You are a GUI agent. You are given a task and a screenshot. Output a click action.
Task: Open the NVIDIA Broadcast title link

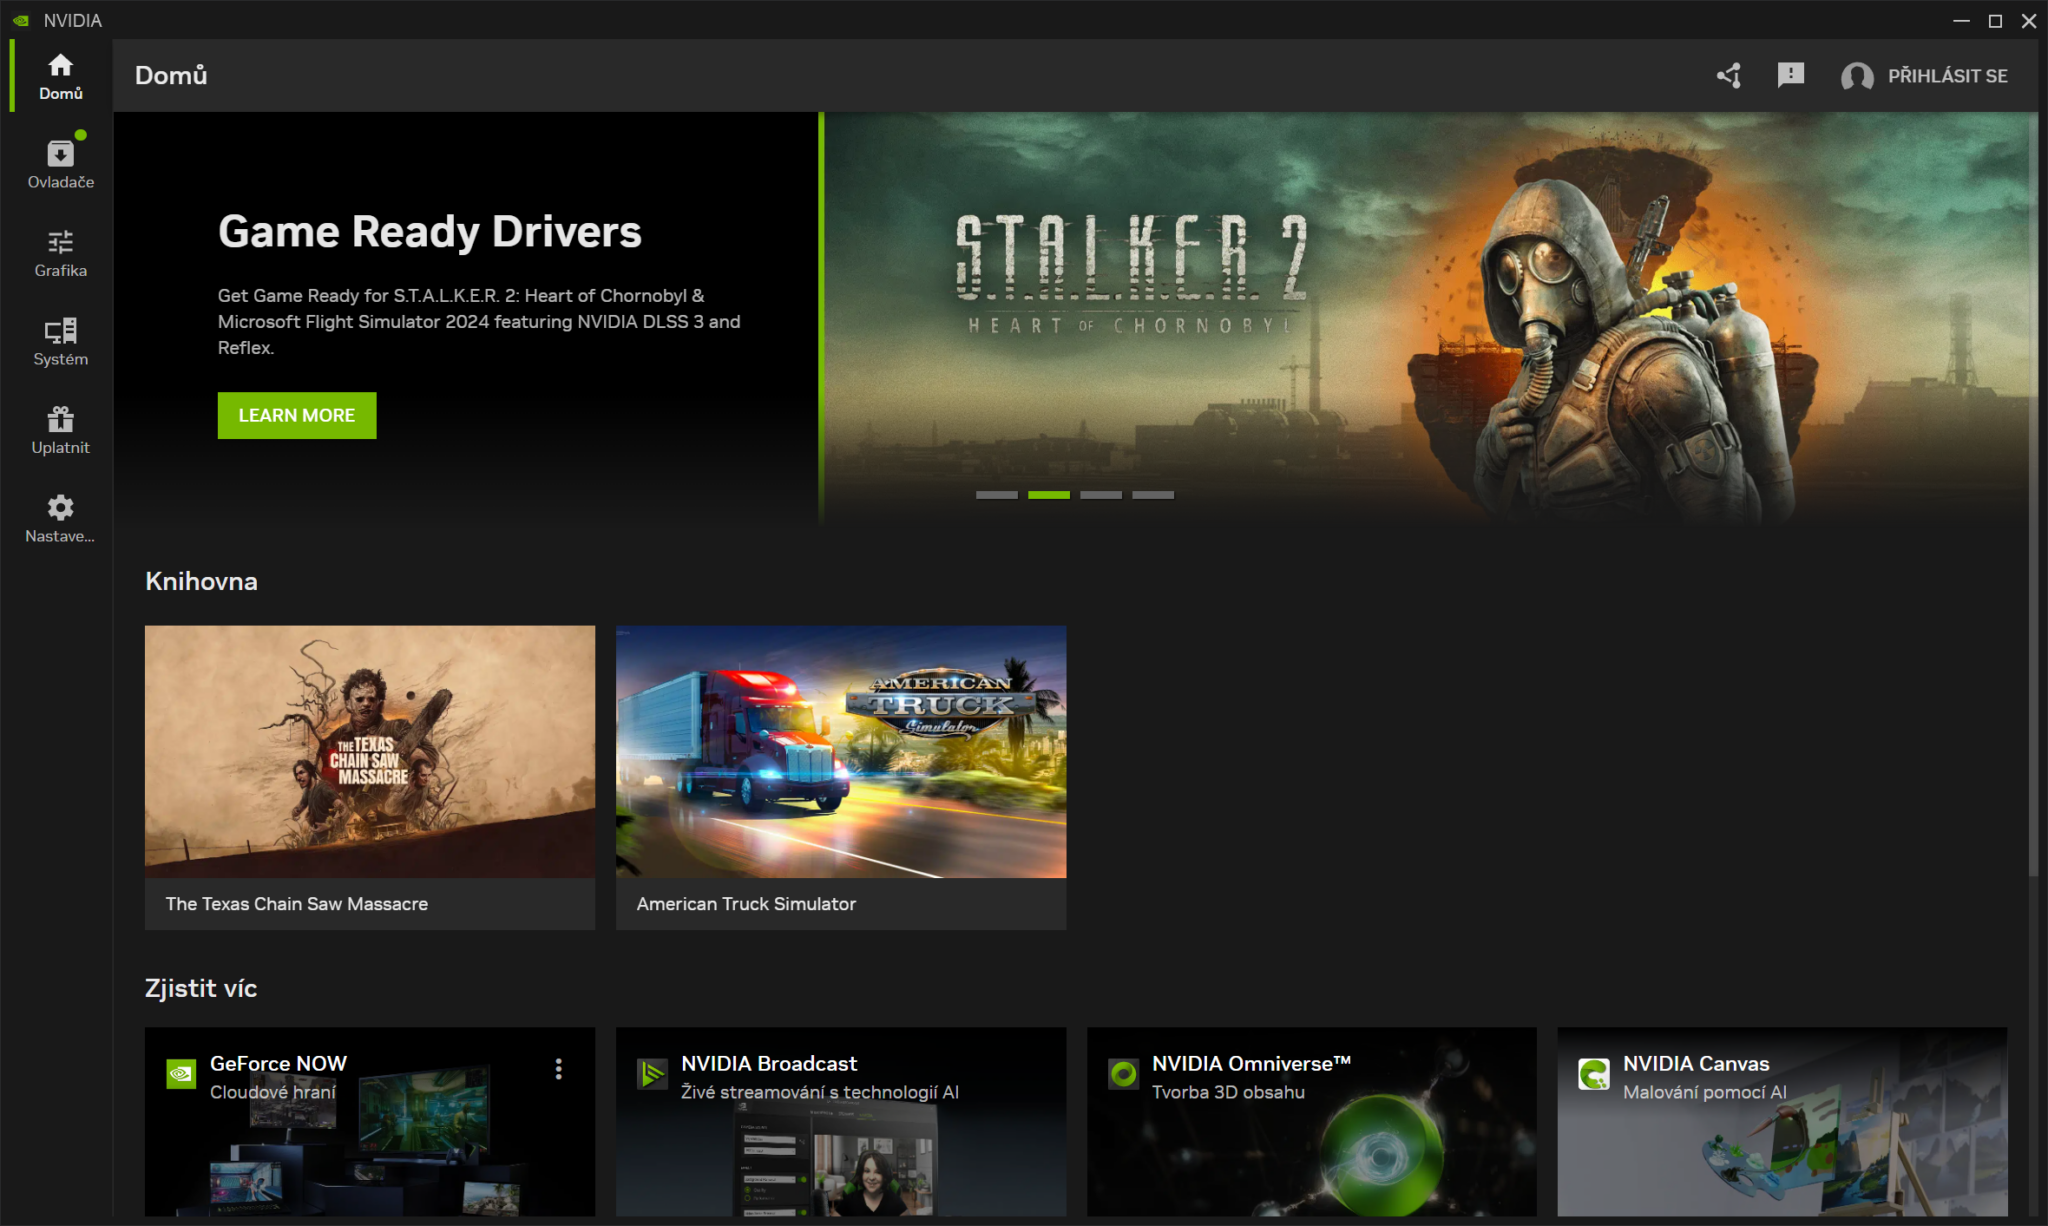point(769,1064)
